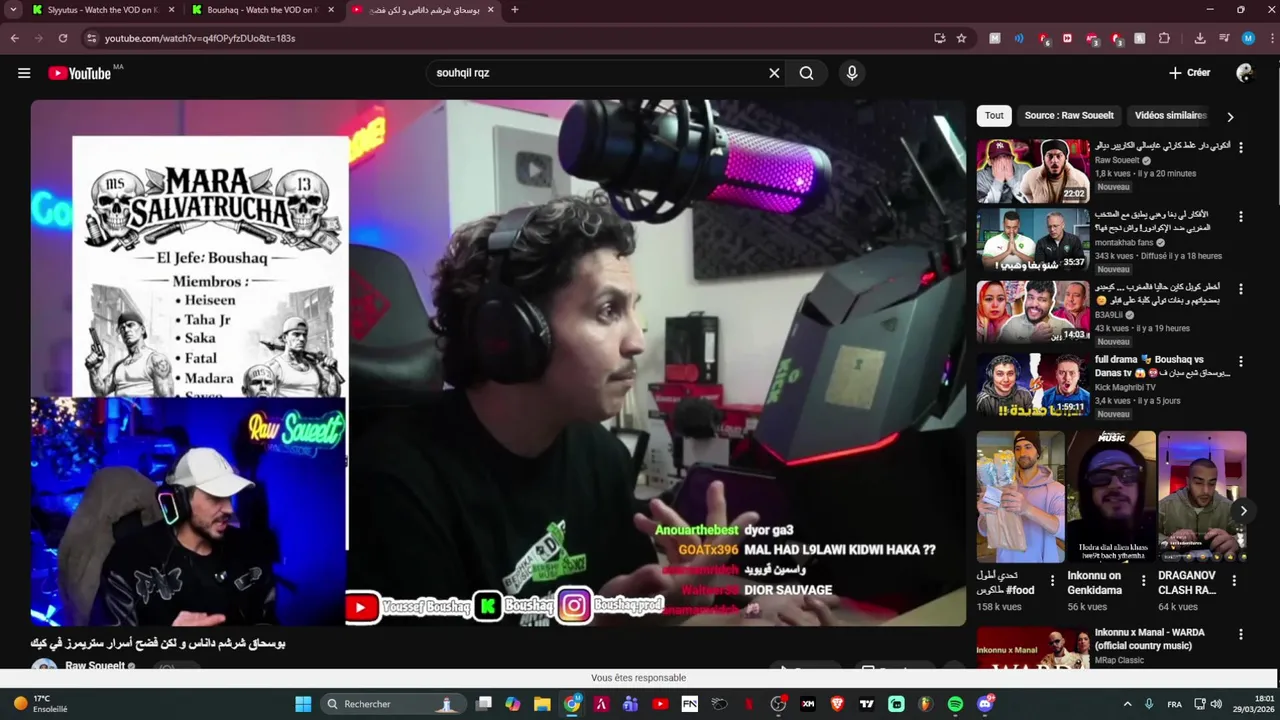The height and width of the screenshot is (720, 1280).
Task: Open the YouTube account avatar menu
Action: point(1245,73)
